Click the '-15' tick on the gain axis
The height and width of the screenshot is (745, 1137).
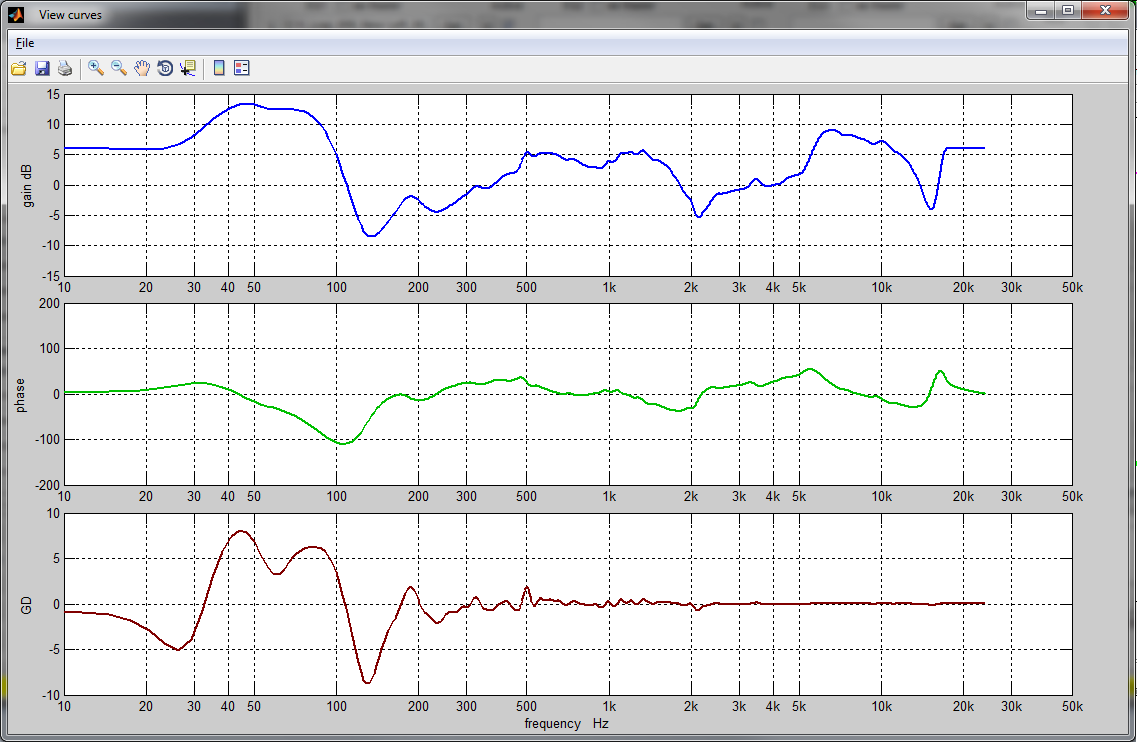pos(51,276)
